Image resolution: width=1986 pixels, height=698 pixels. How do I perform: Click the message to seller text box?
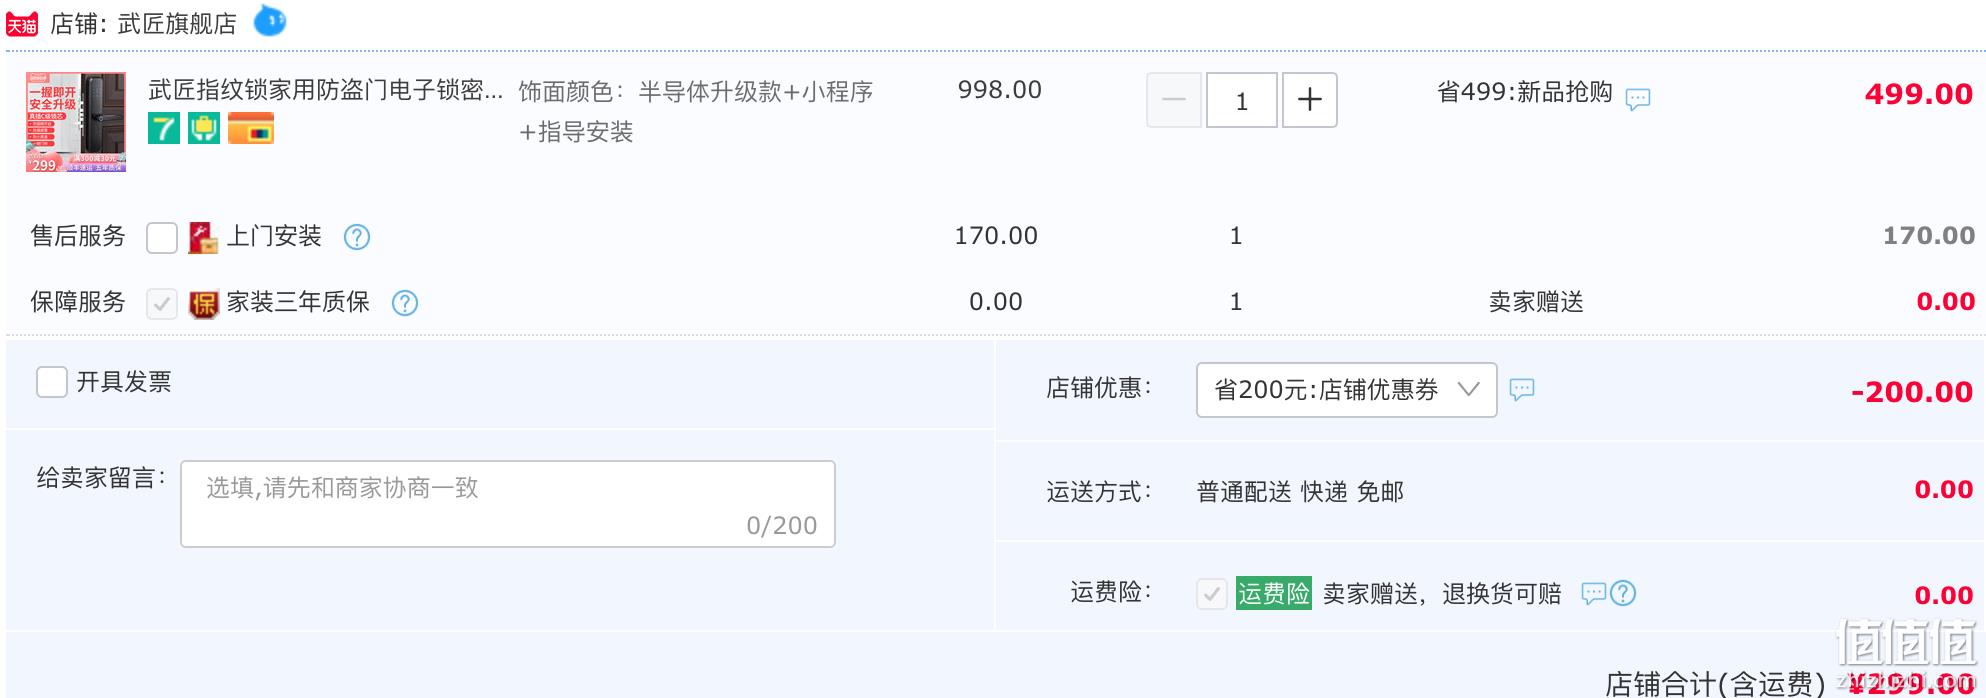pos(508,504)
